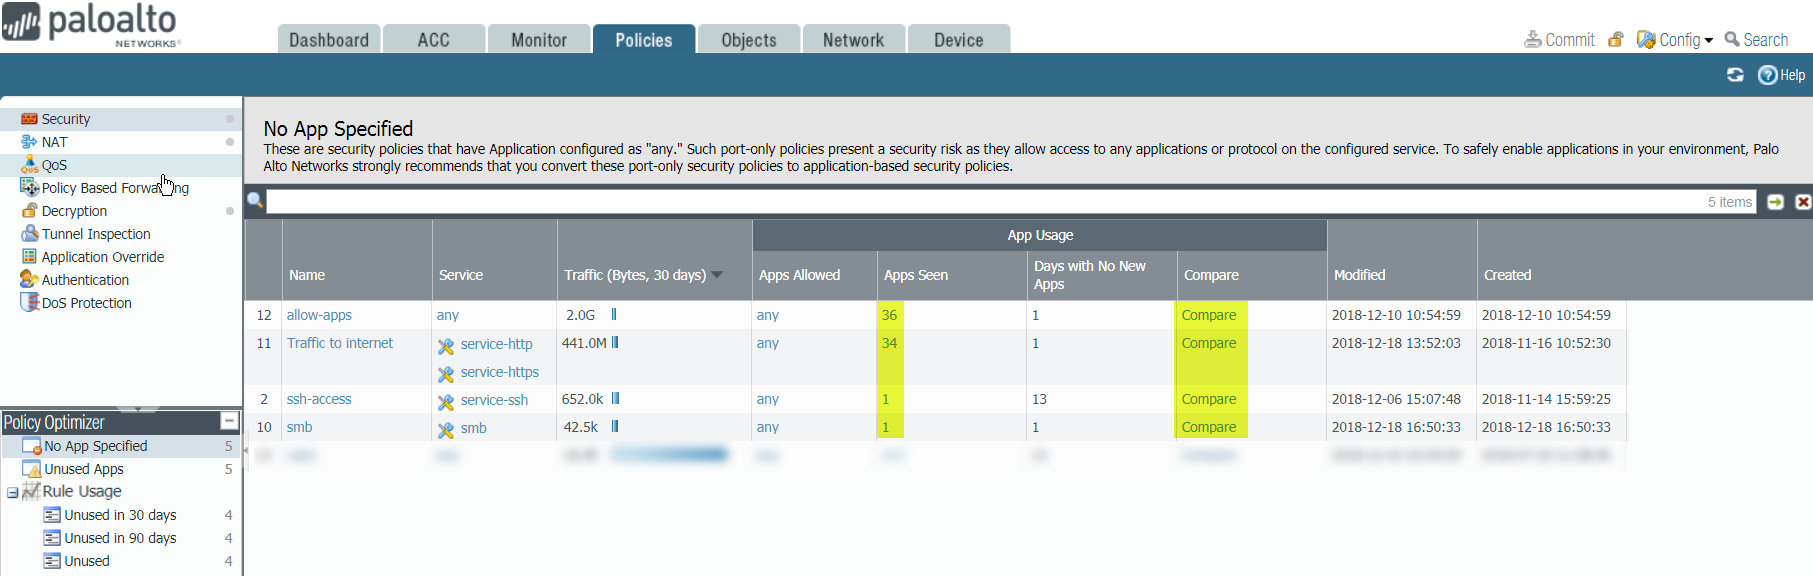Open Help from the blue bar
This screenshot has width=1813, height=576.
tap(1782, 75)
